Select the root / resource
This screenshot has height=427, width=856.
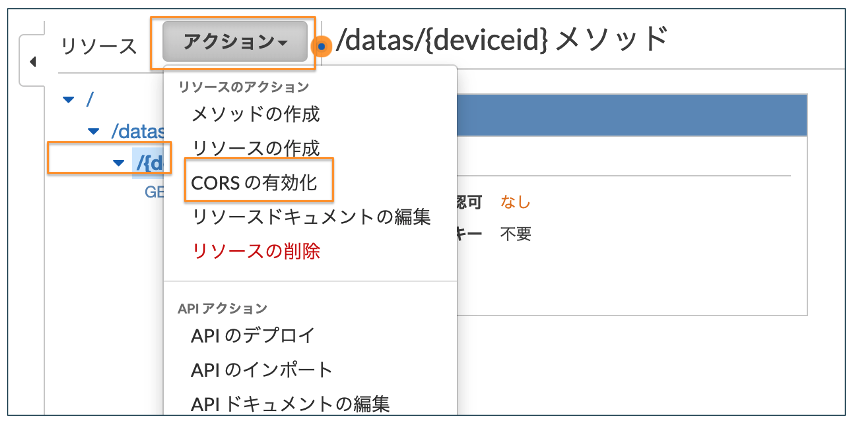90,100
